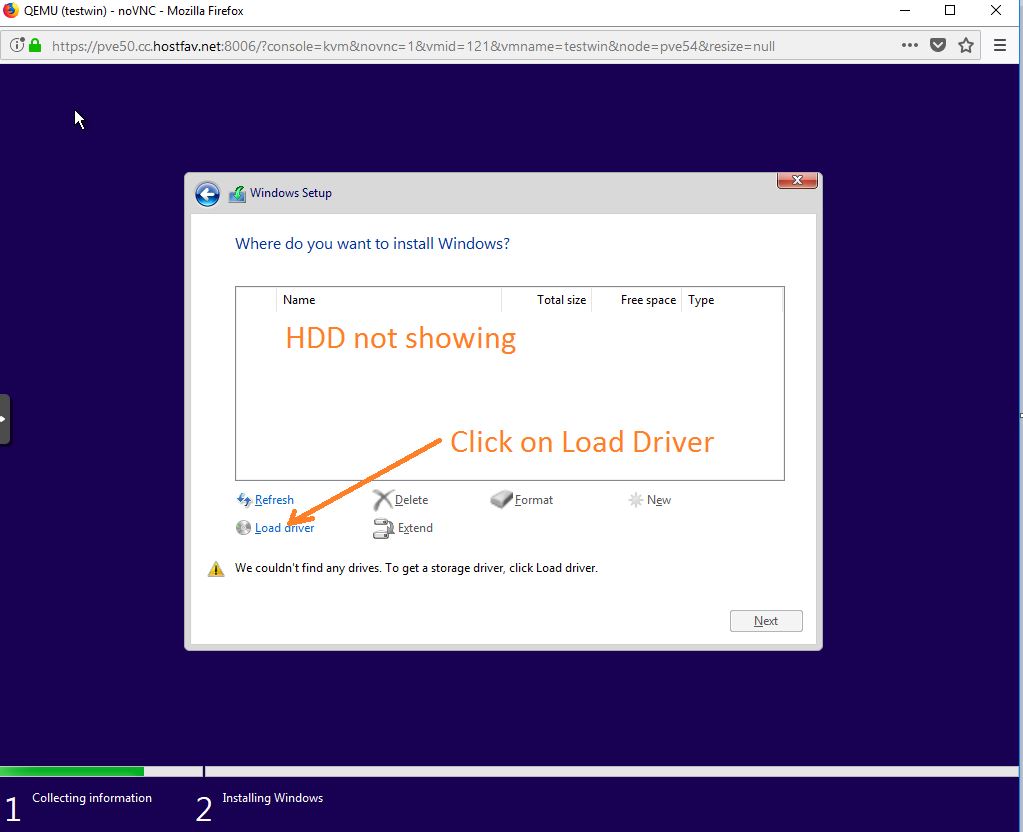
Task: Click the New starburst icon
Action: click(x=635, y=500)
